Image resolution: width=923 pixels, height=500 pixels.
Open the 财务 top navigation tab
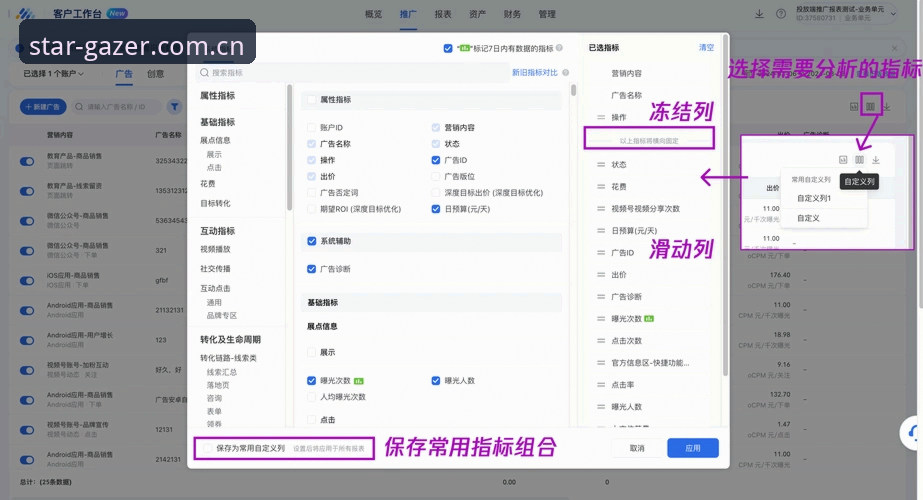click(x=512, y=14)
